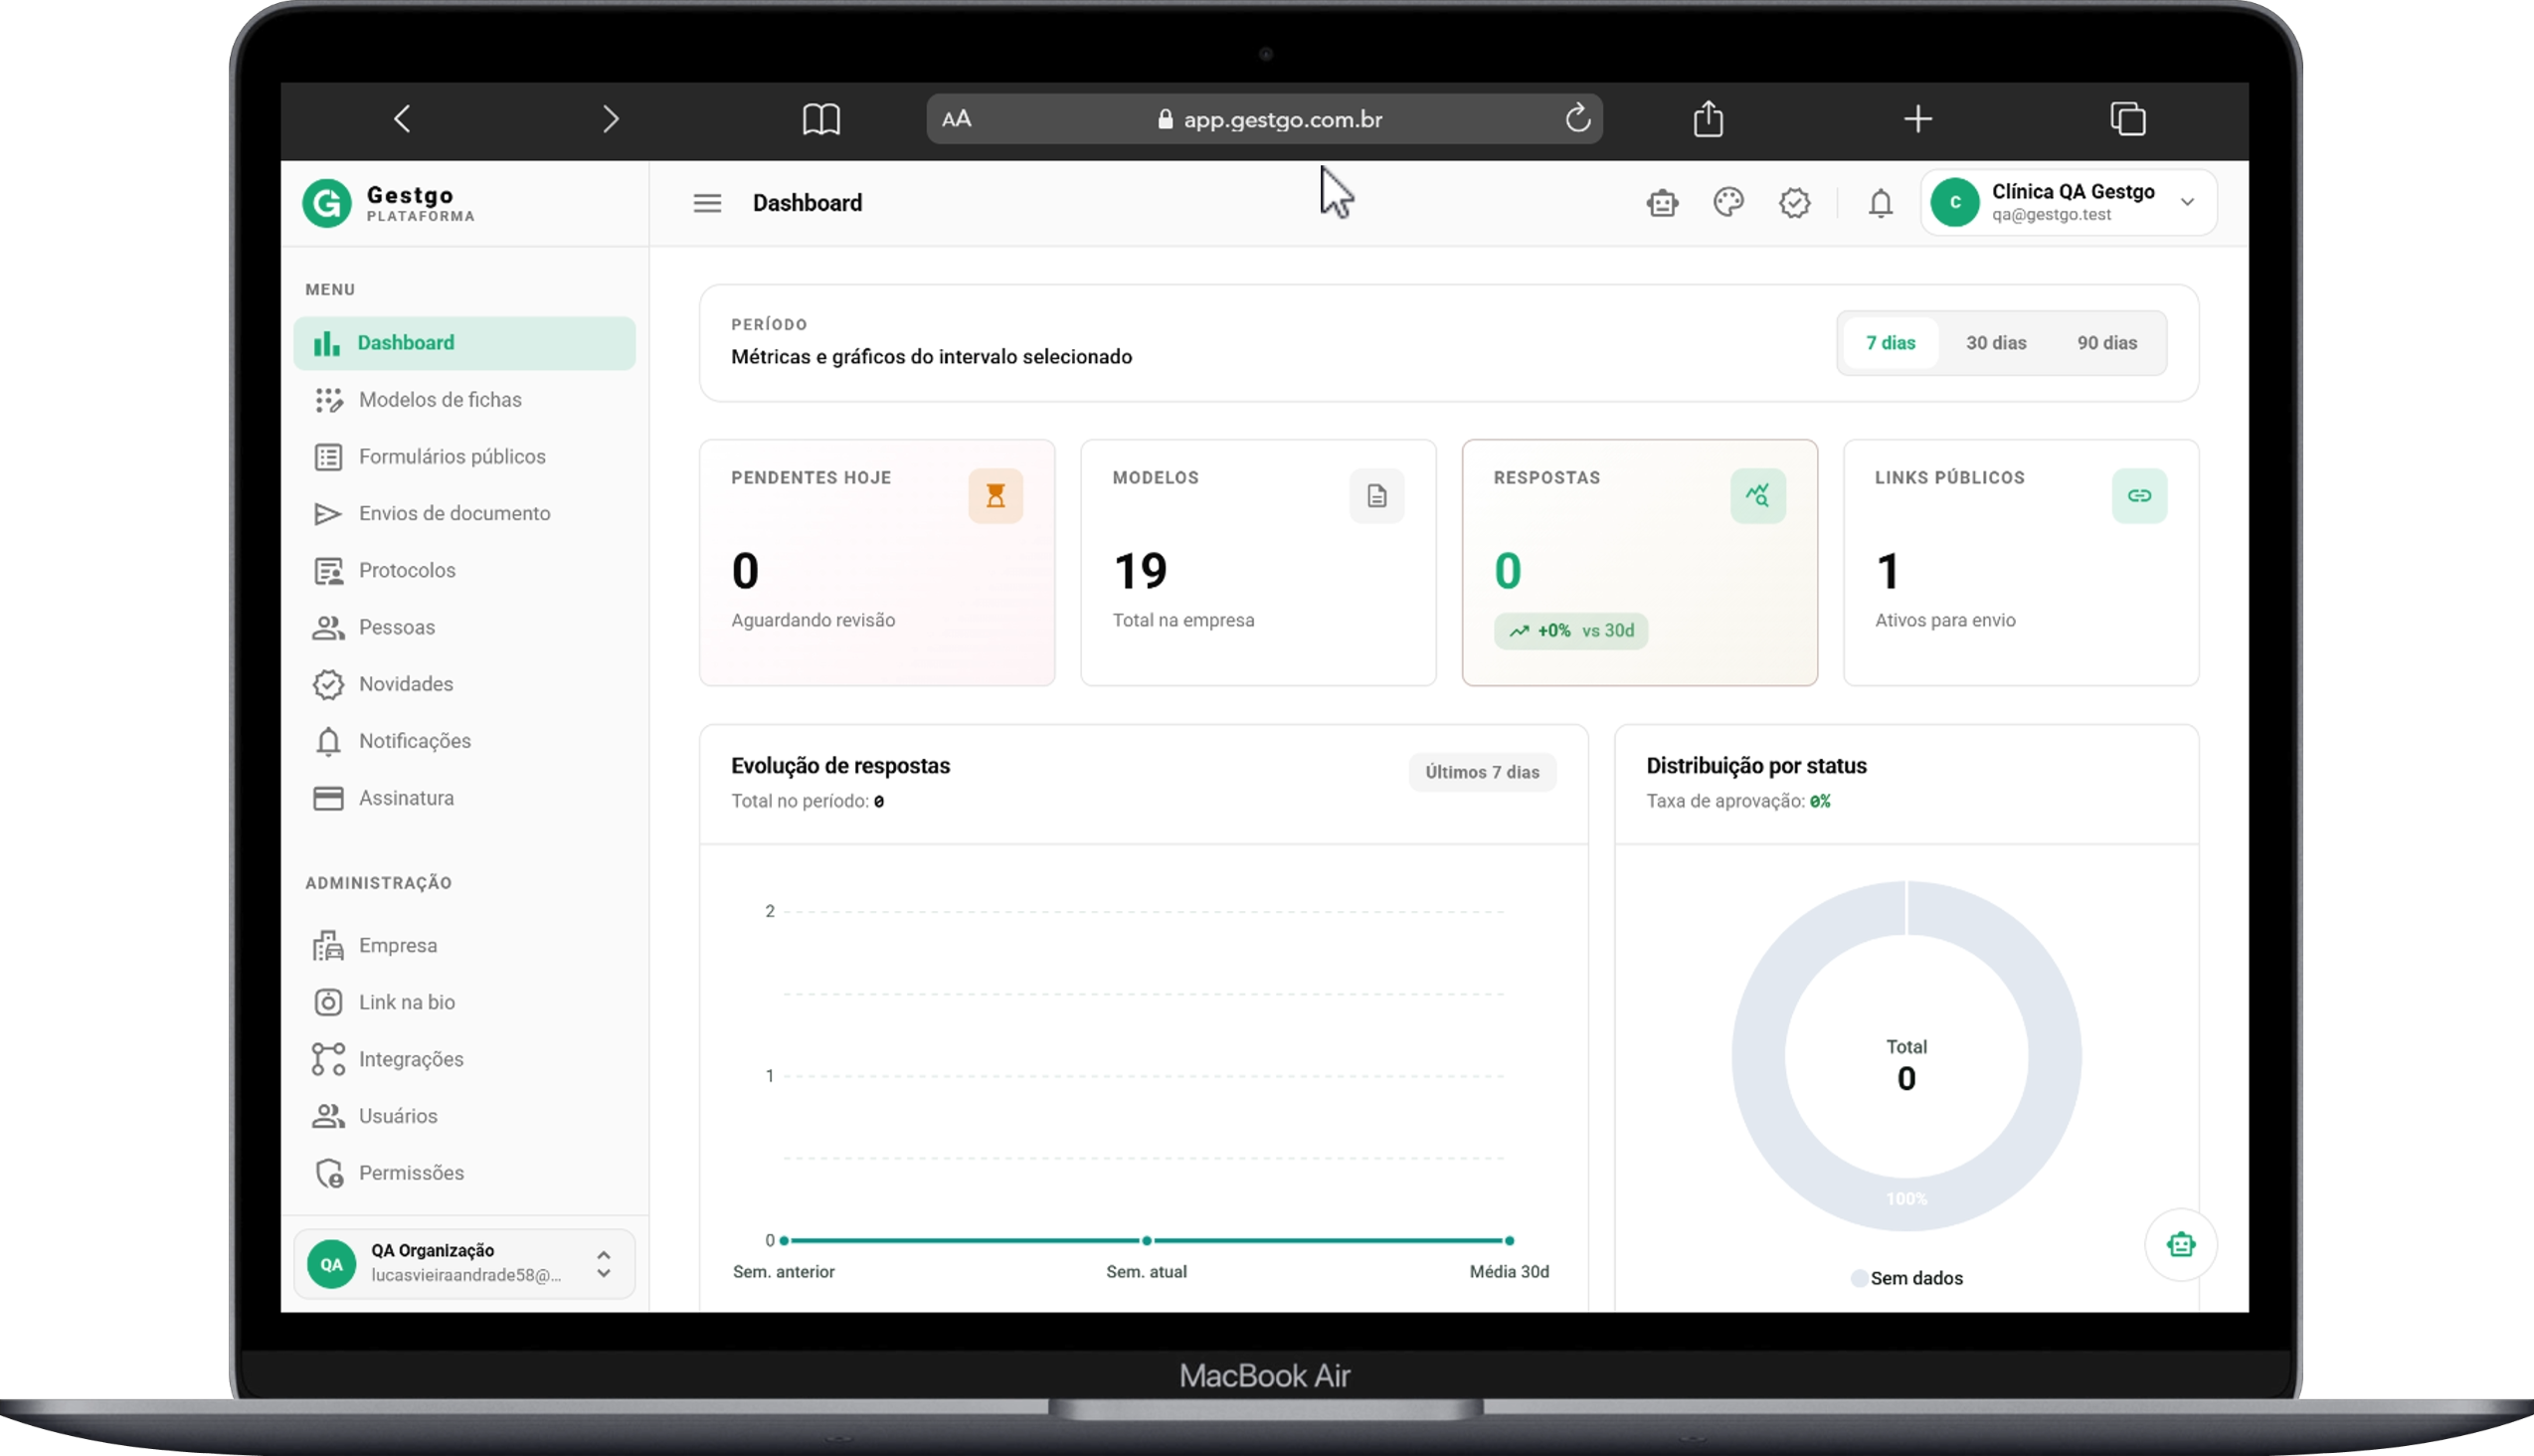Show Safari tab overview icon
This screenshot has width=2534, height=1456.
click(2127, 119)
